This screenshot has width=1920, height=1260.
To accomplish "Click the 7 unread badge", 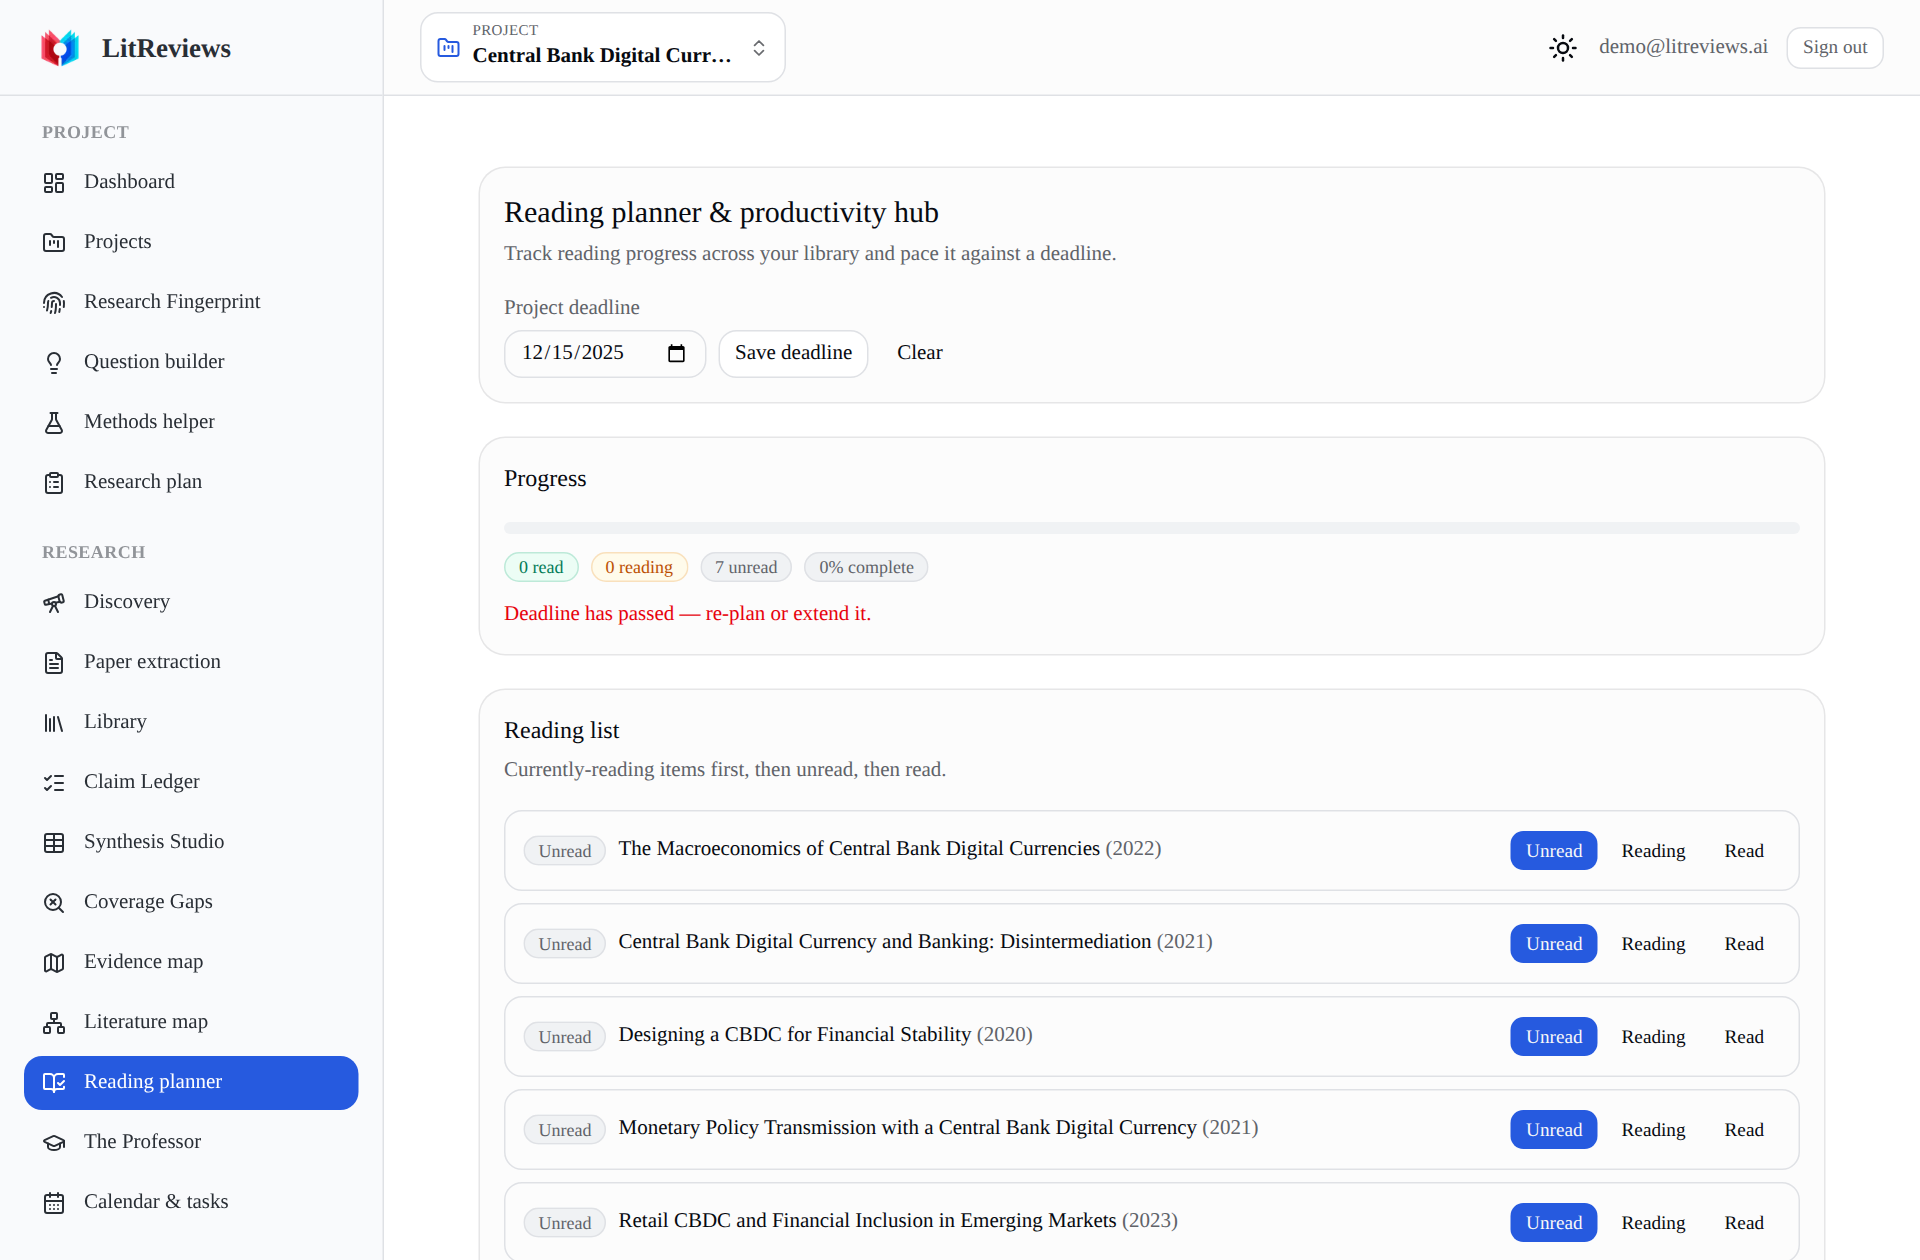I will 745,567.
